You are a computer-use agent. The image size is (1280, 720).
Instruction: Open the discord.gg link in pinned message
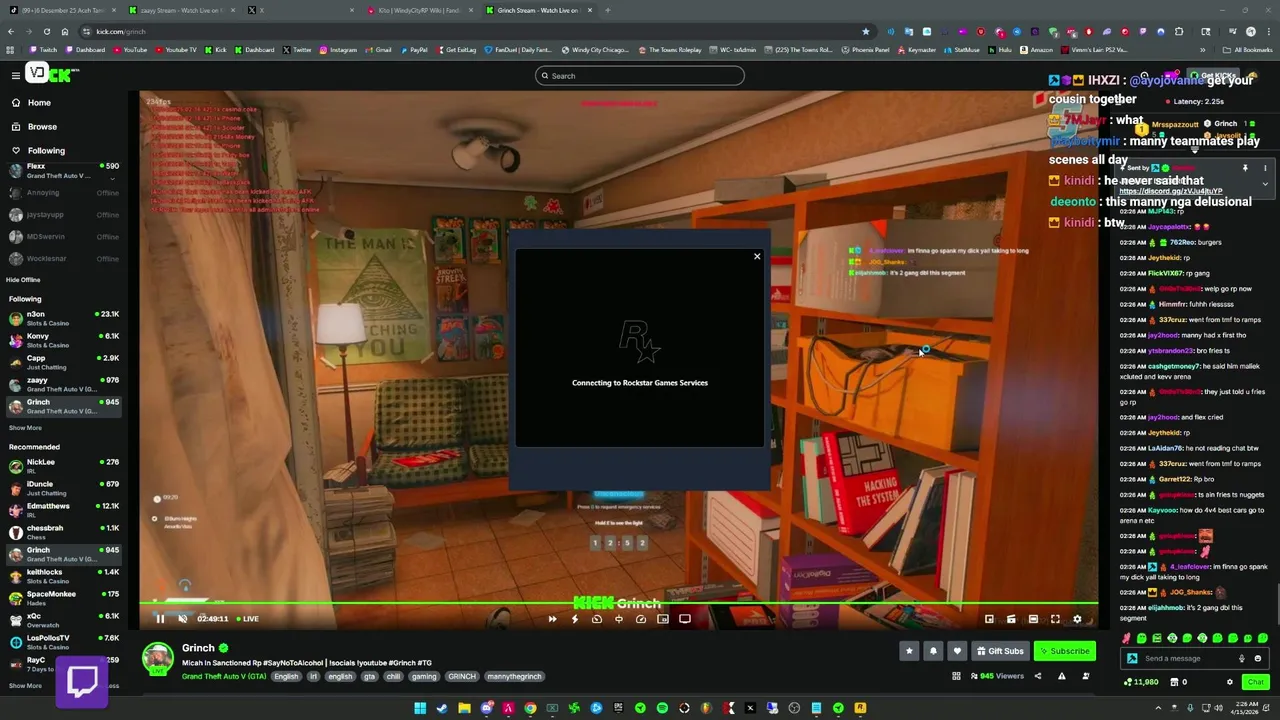click(x=1170, y=191)
